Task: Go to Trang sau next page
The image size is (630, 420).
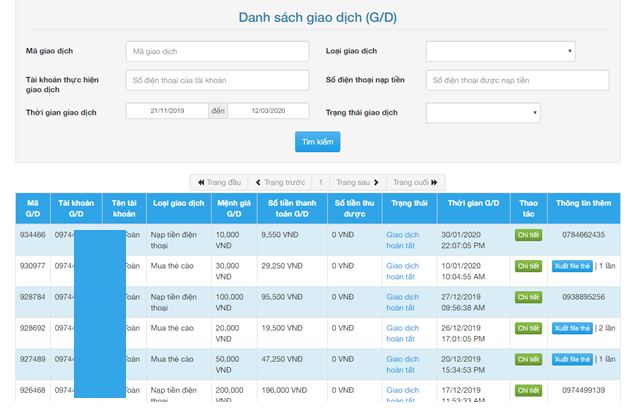Action: click(358, 182)
